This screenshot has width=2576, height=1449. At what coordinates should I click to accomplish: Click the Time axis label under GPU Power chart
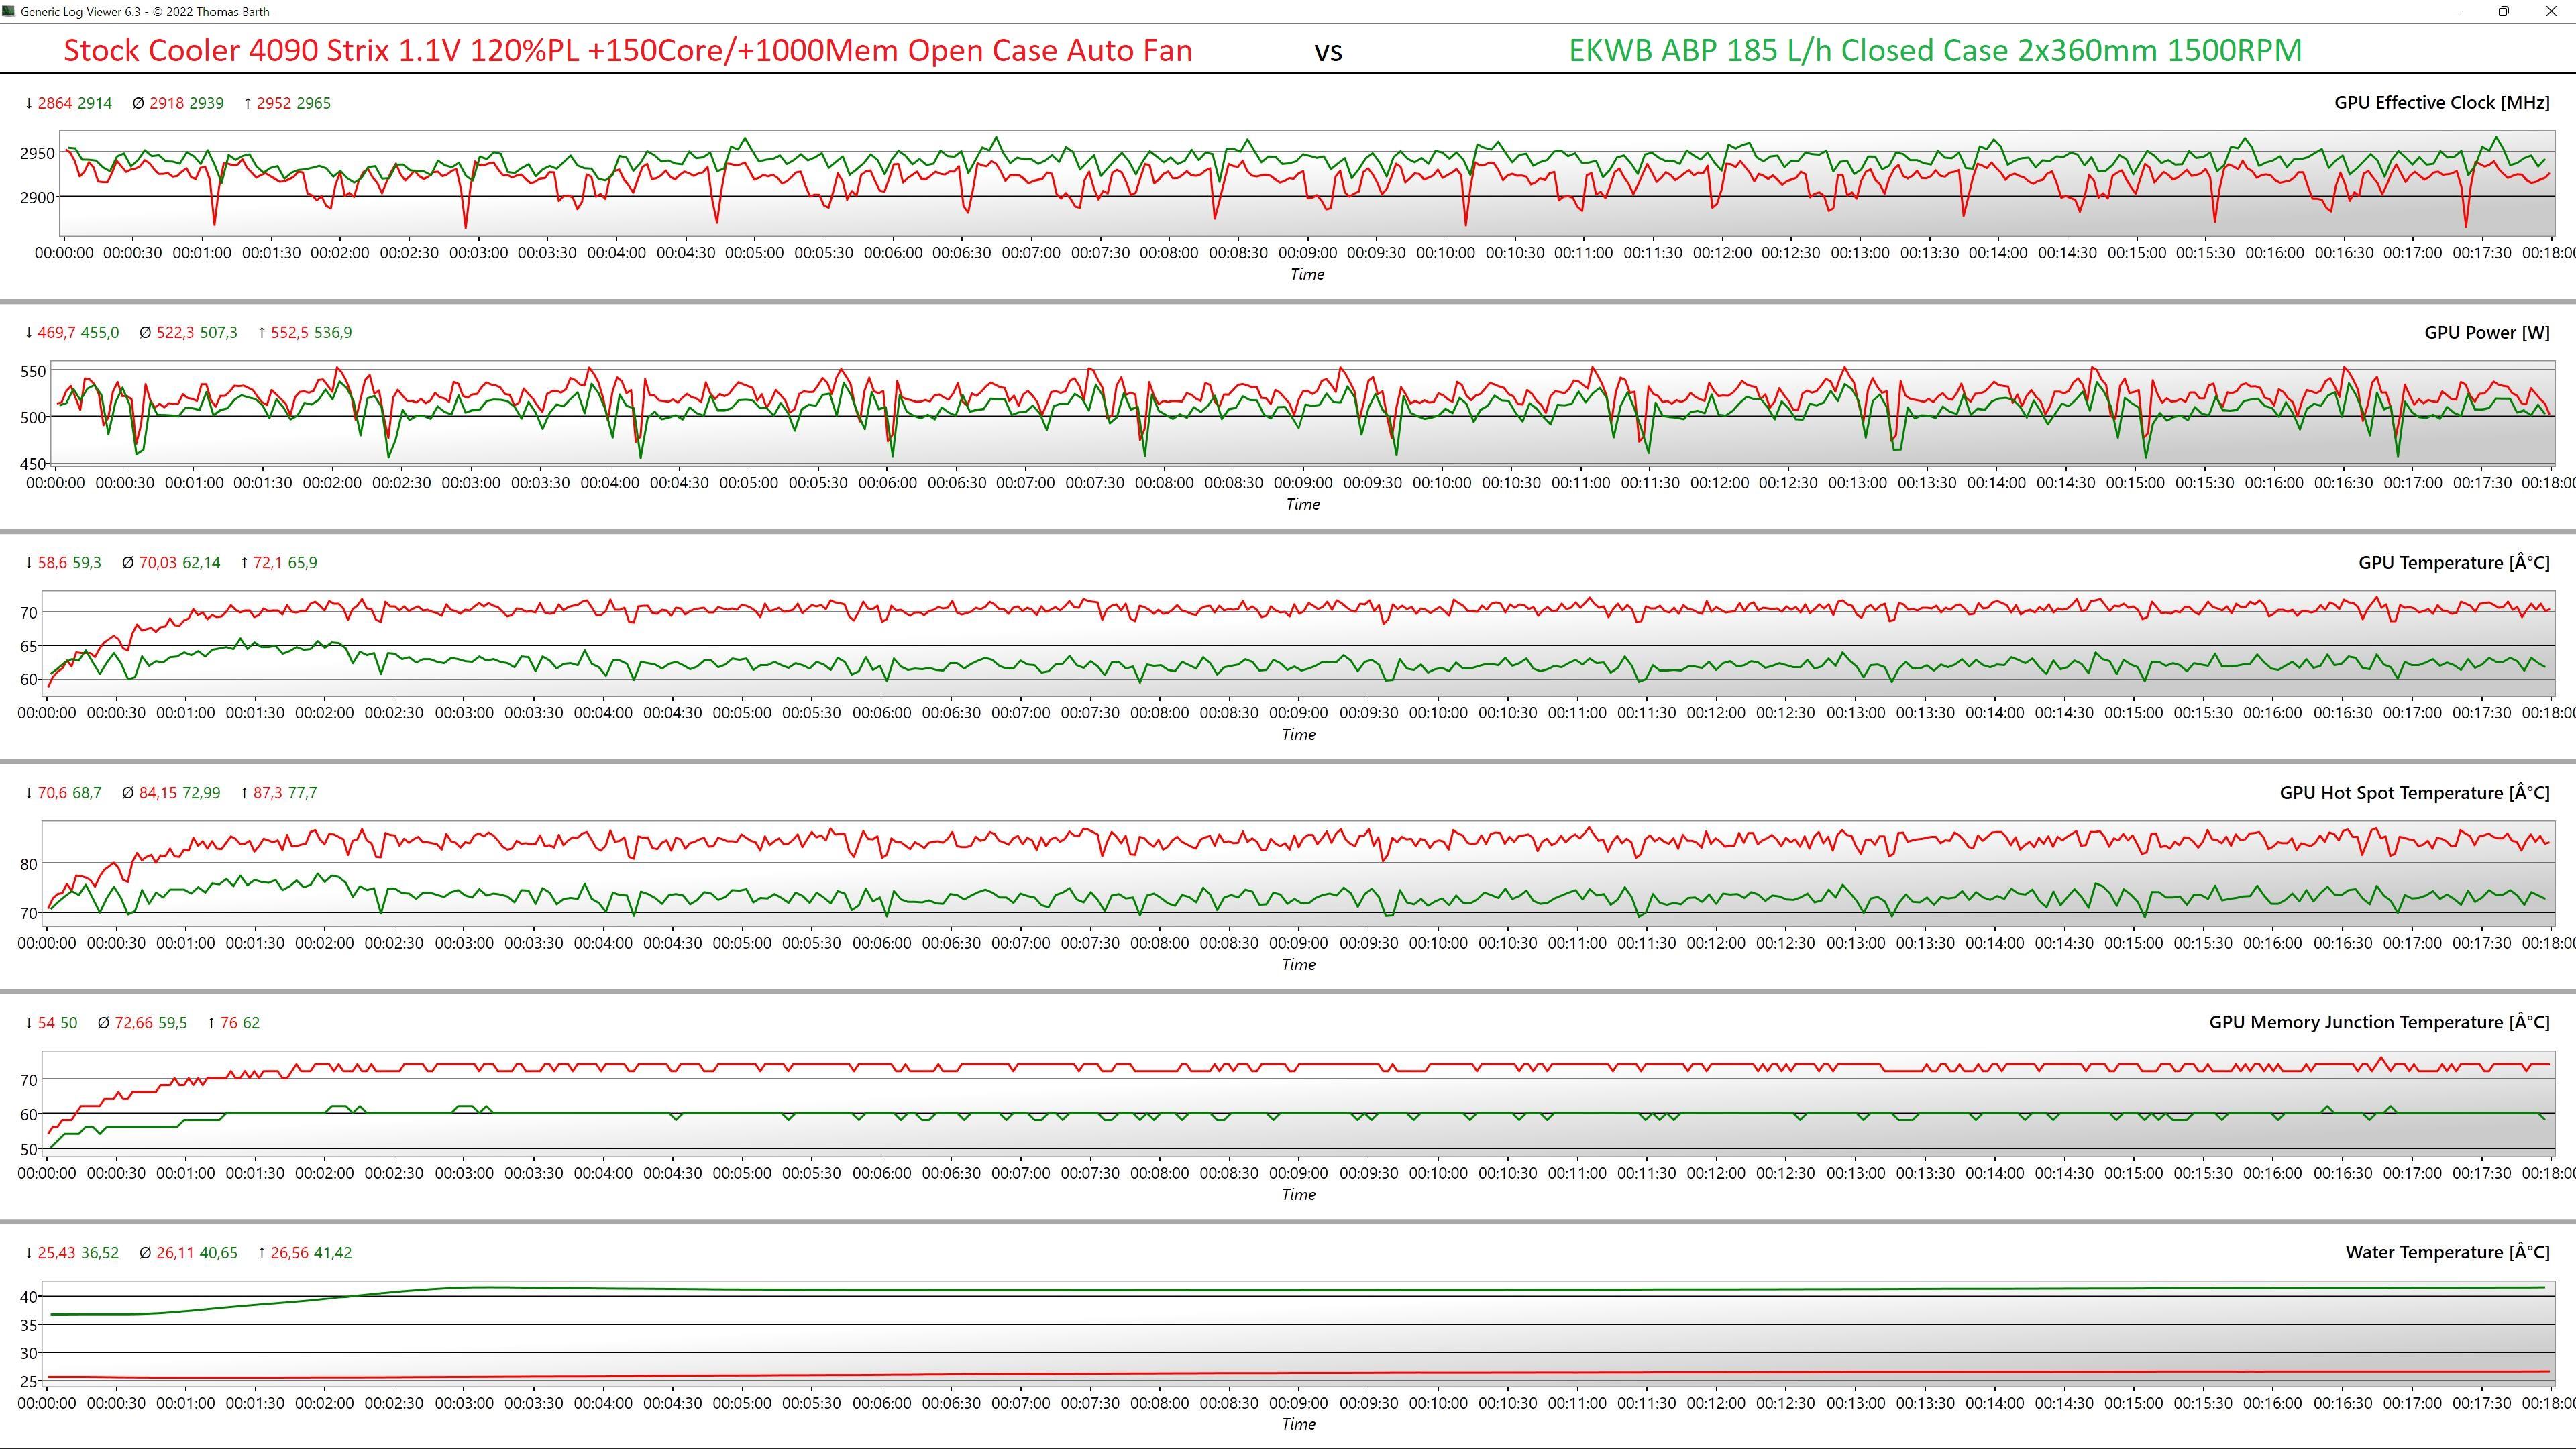1302,504
